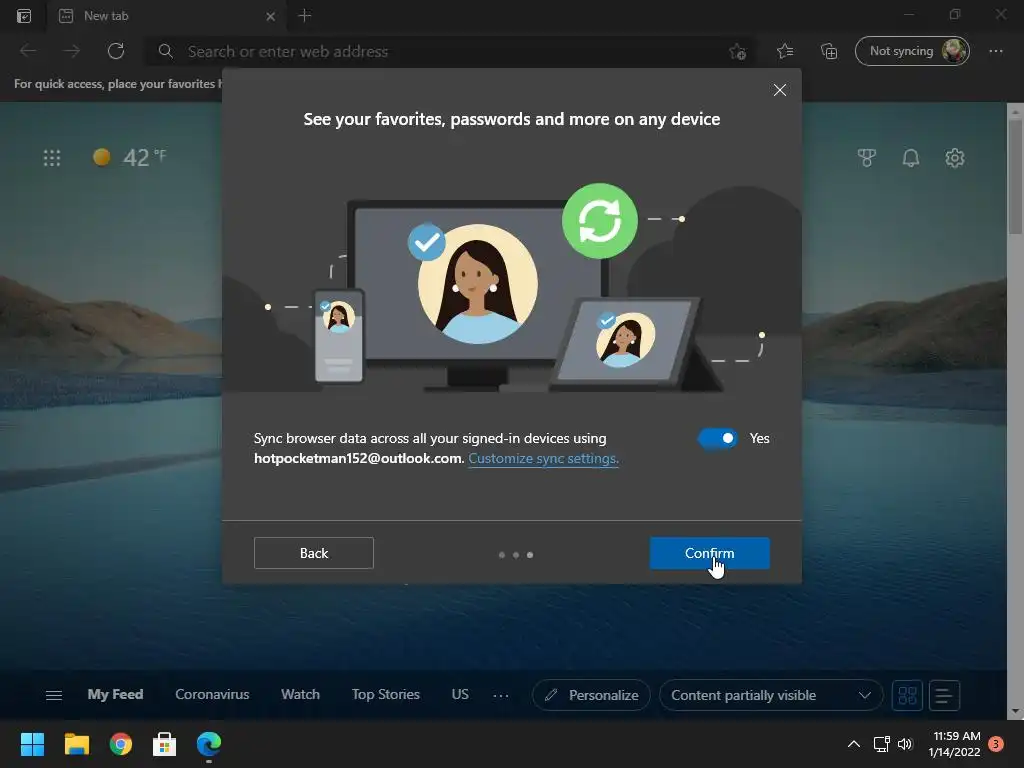Screen dimensions: 1024x768
Task: Launch Google Chrome from taskbar
Action: pos(121,744)
